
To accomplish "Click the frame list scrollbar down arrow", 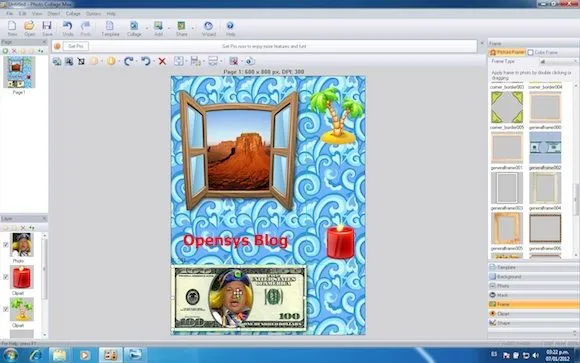I will tap(576, 255).
